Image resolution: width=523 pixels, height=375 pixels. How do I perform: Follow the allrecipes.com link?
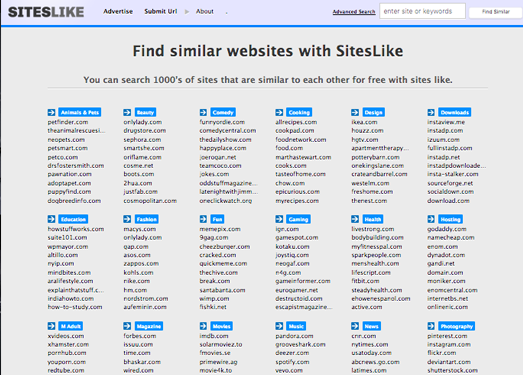point(296,122)
